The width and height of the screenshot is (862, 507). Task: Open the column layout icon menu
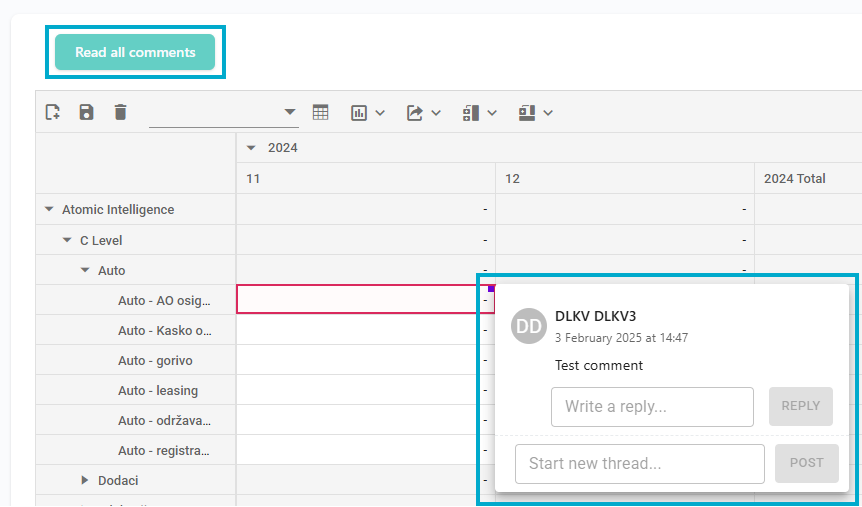tap(535, 113)
